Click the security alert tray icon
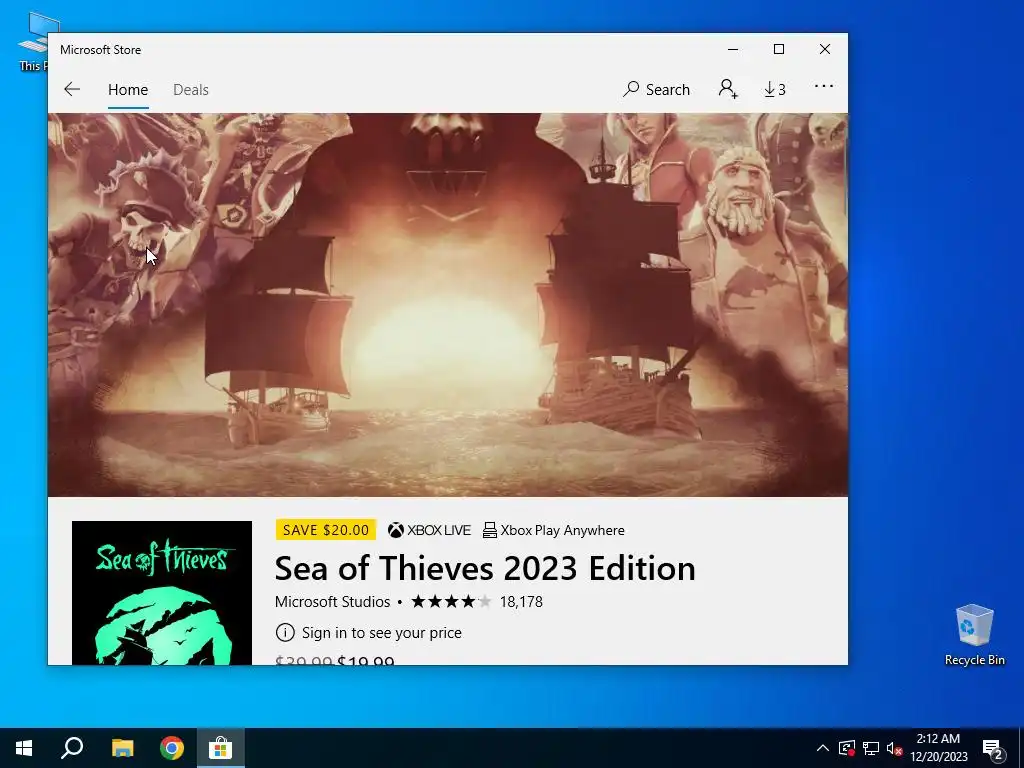This screenshot has width=1024, height=768. (846, 748)
